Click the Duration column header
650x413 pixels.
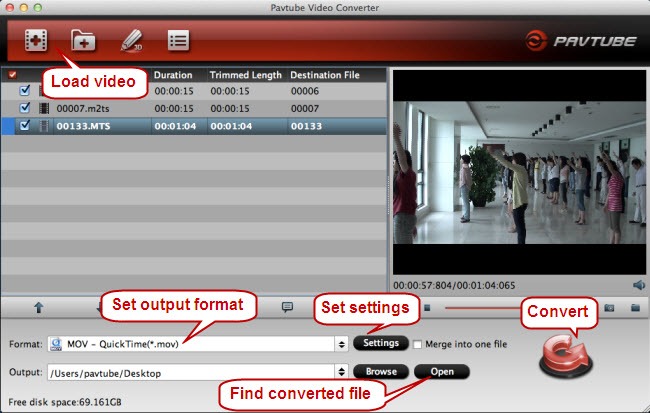[x=173, y=75]
